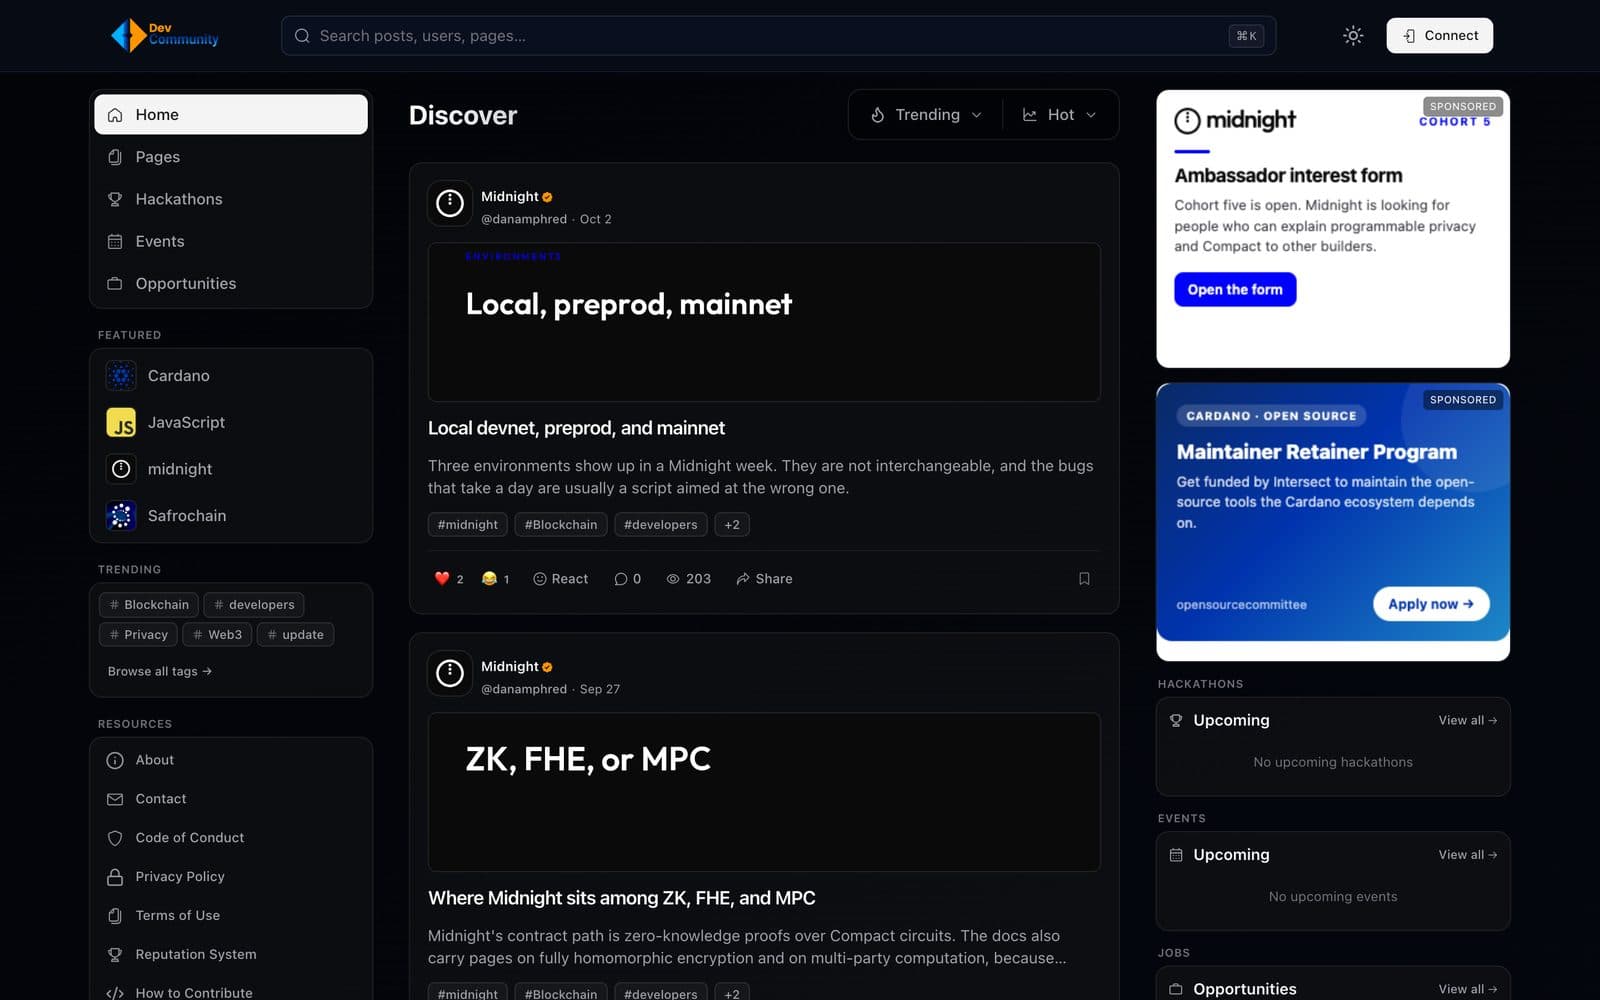This screenshot has width=1600, height=1000.
Task: Open the Local, preprod, mainnet cover image
Action: 764,322
